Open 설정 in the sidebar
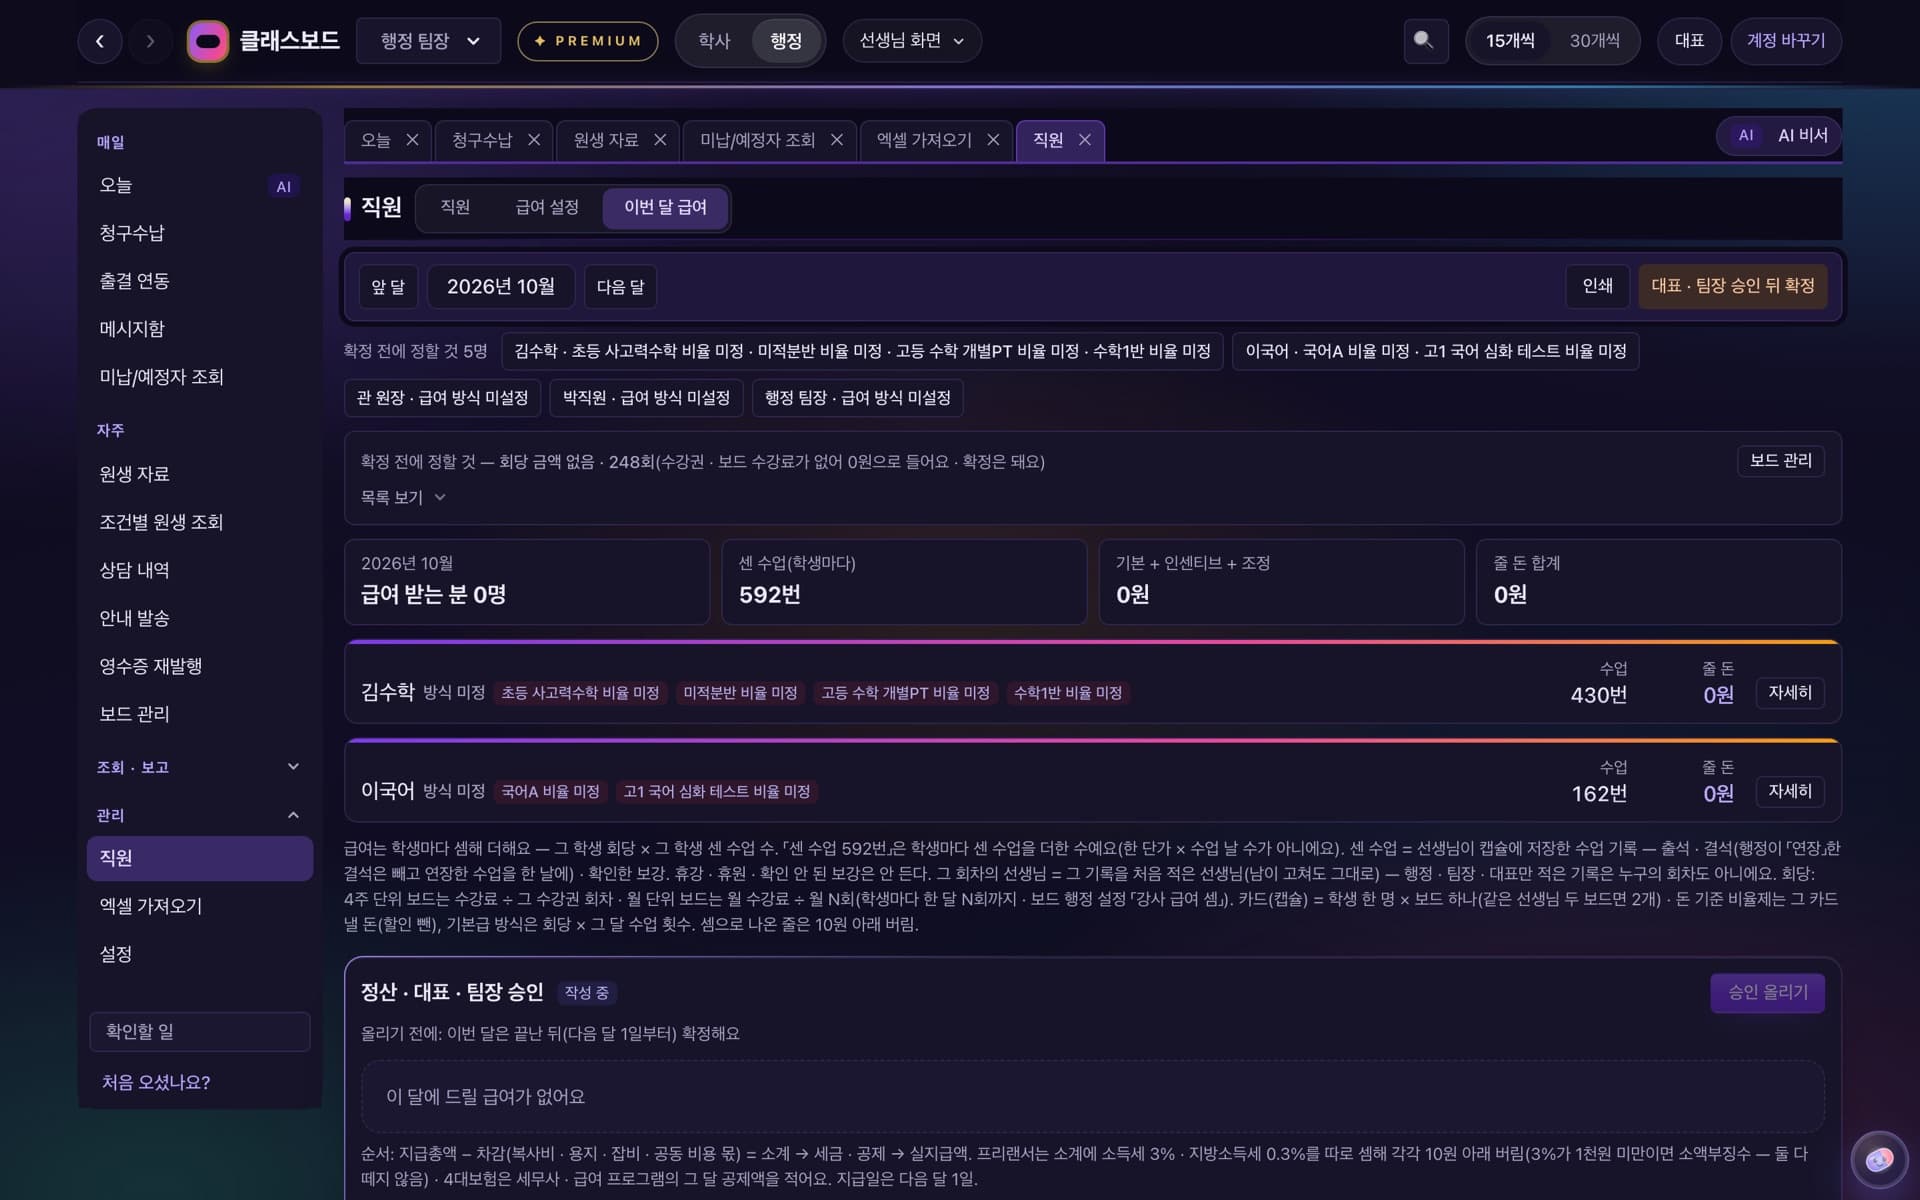This screenshot has width=1920, height=1200. pyautogui.click(x=199, y=954)
